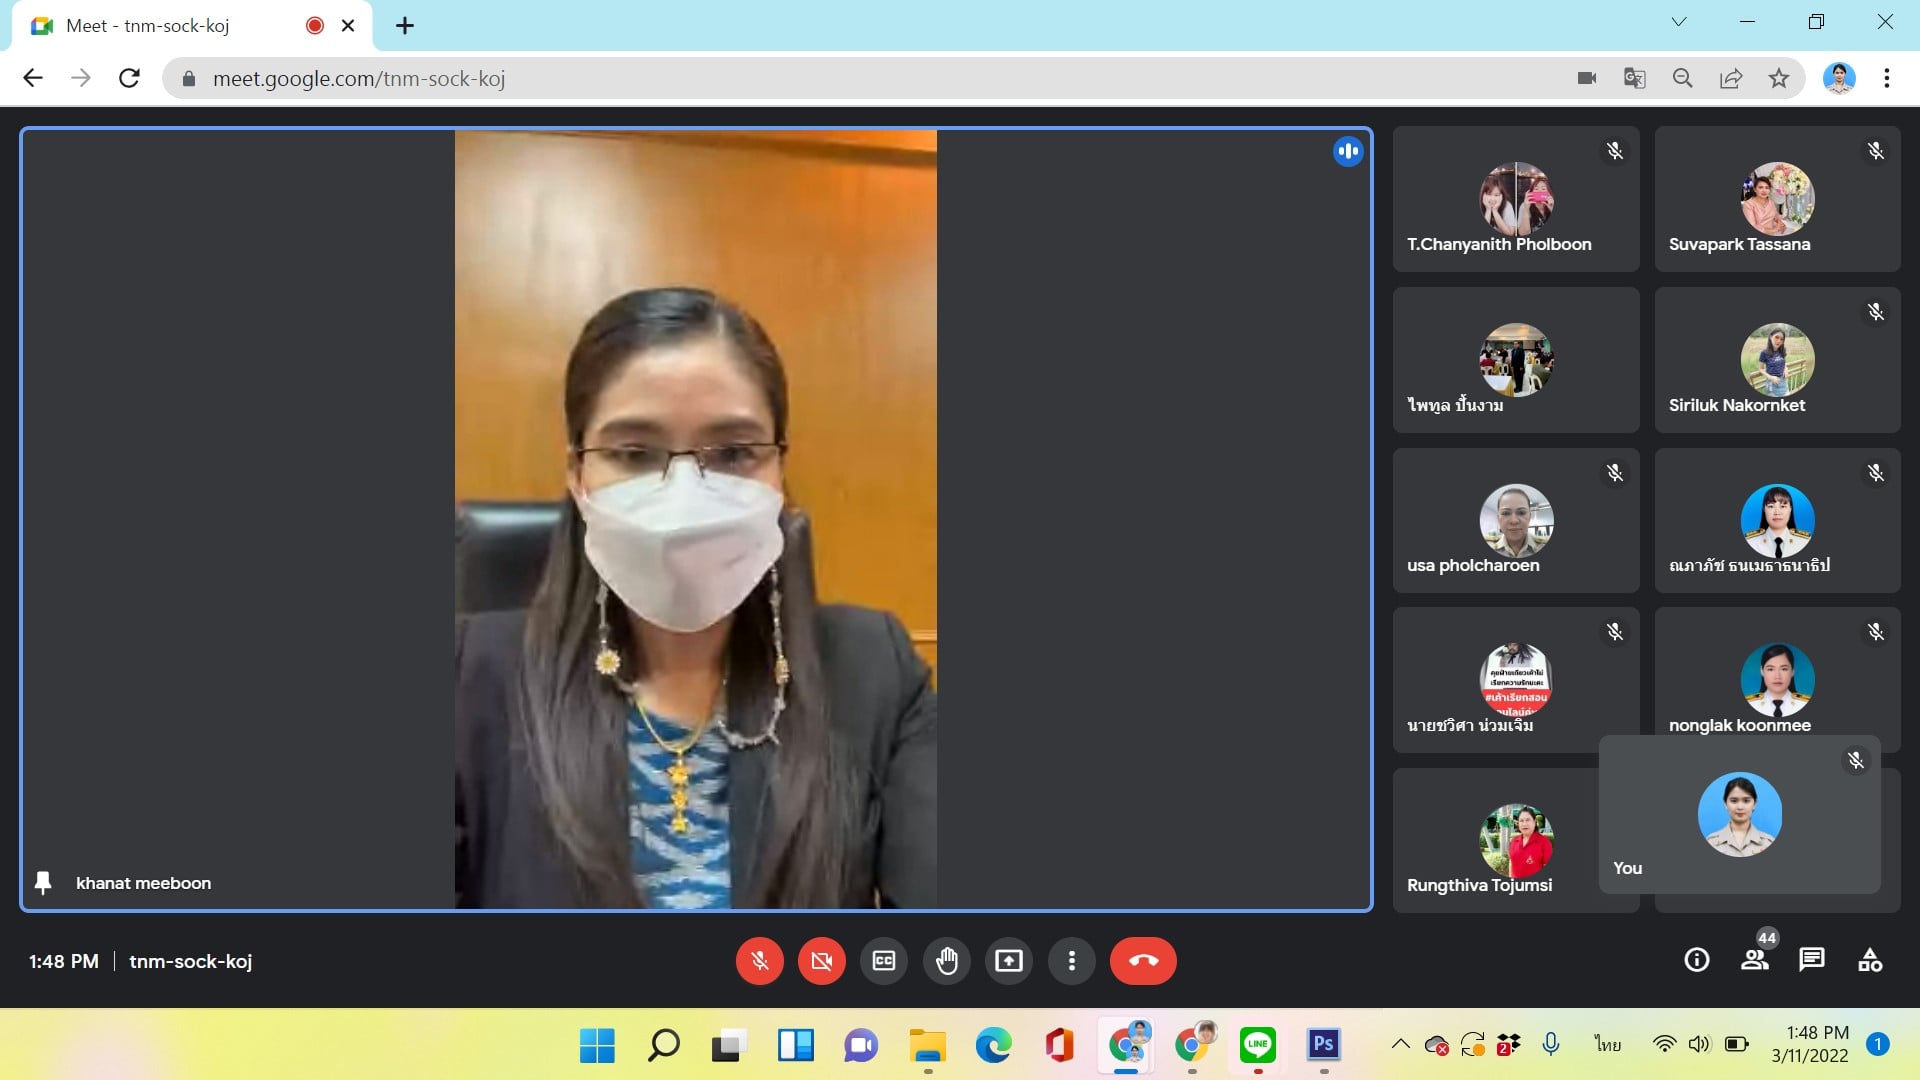Open Widgets from taskbar
Image resolution: width=1920 pixels, height=1080 pixels.
(795, 1046)
